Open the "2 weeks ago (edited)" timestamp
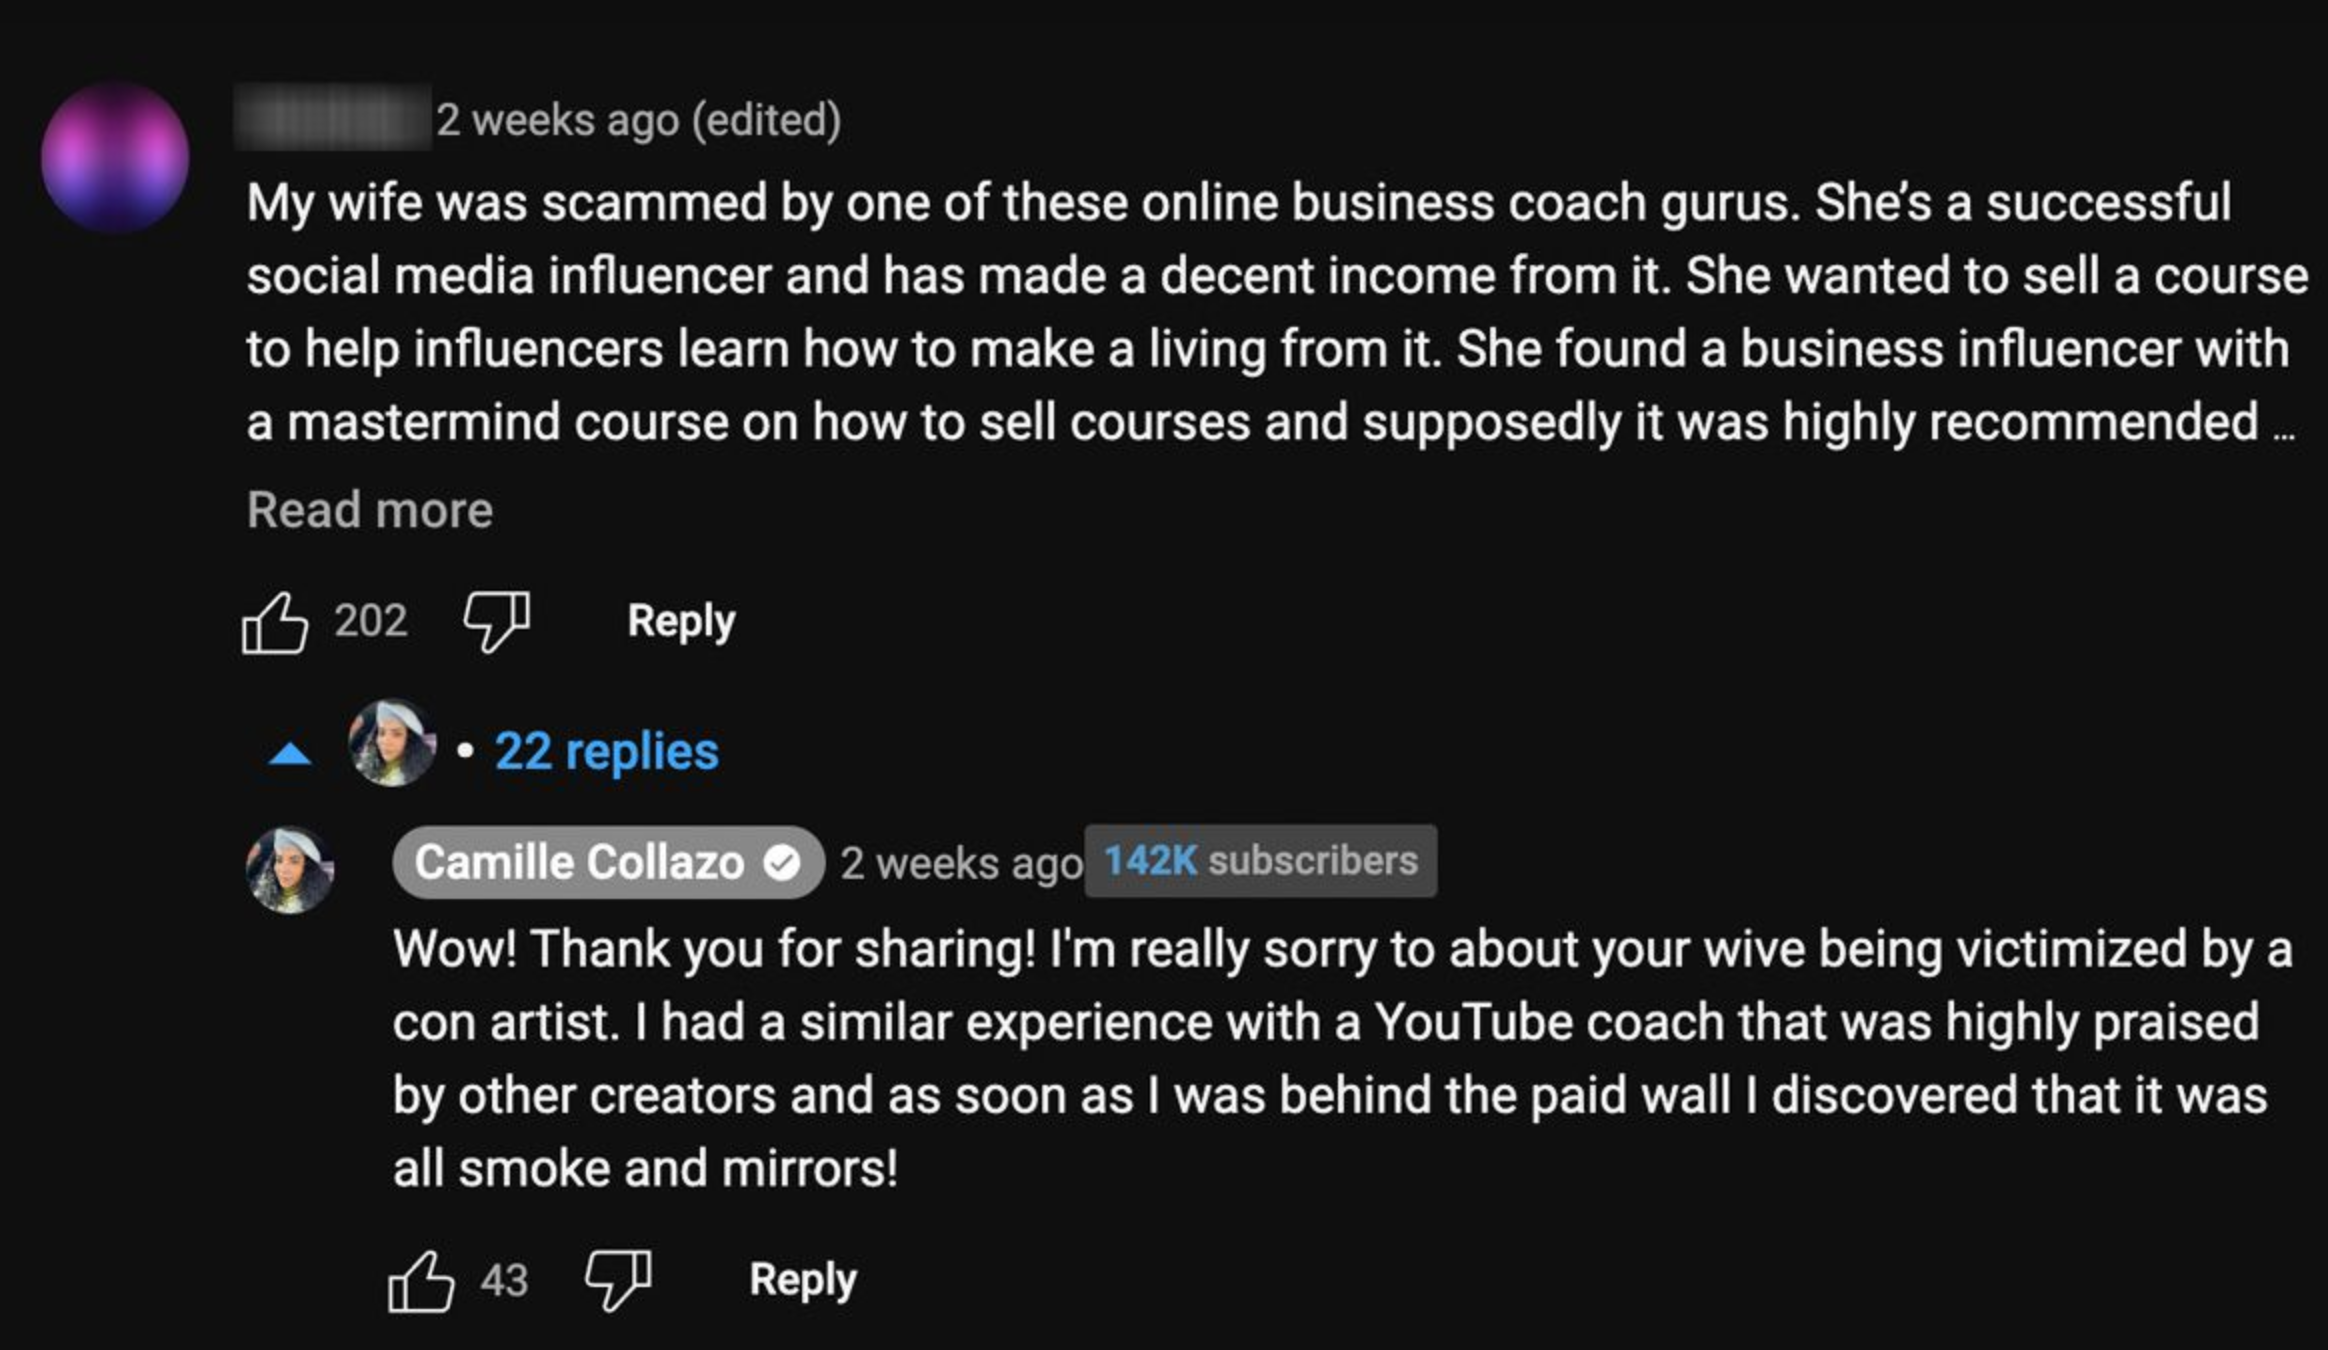Viewport: 2328px width, 1350px height. pyautogui.click(x=638, y=120)
